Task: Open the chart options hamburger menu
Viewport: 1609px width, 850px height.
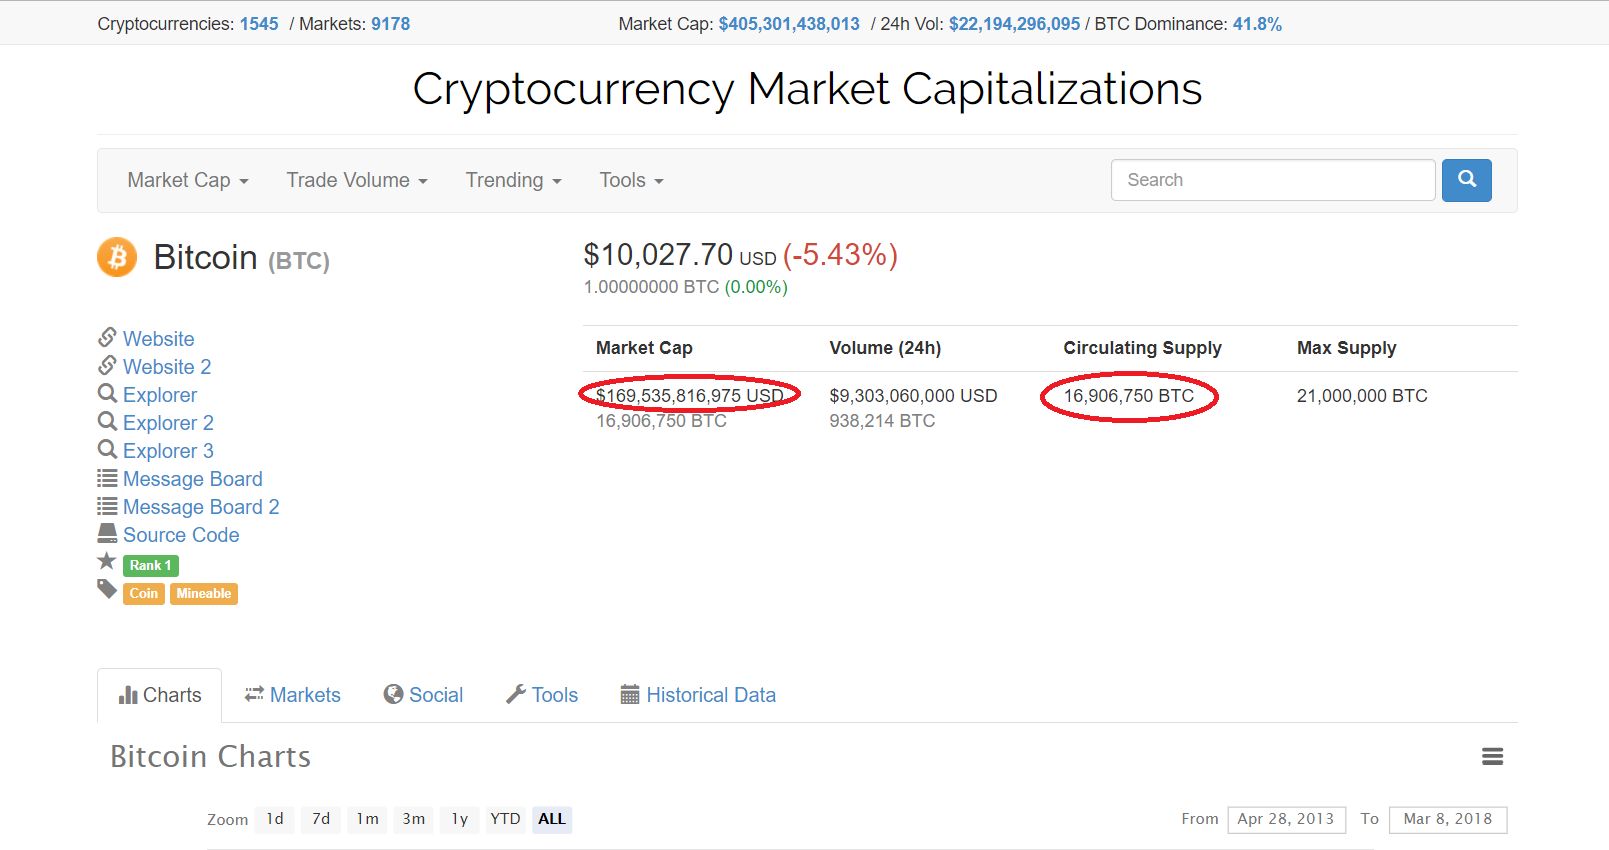Action: coord(1492,757)
